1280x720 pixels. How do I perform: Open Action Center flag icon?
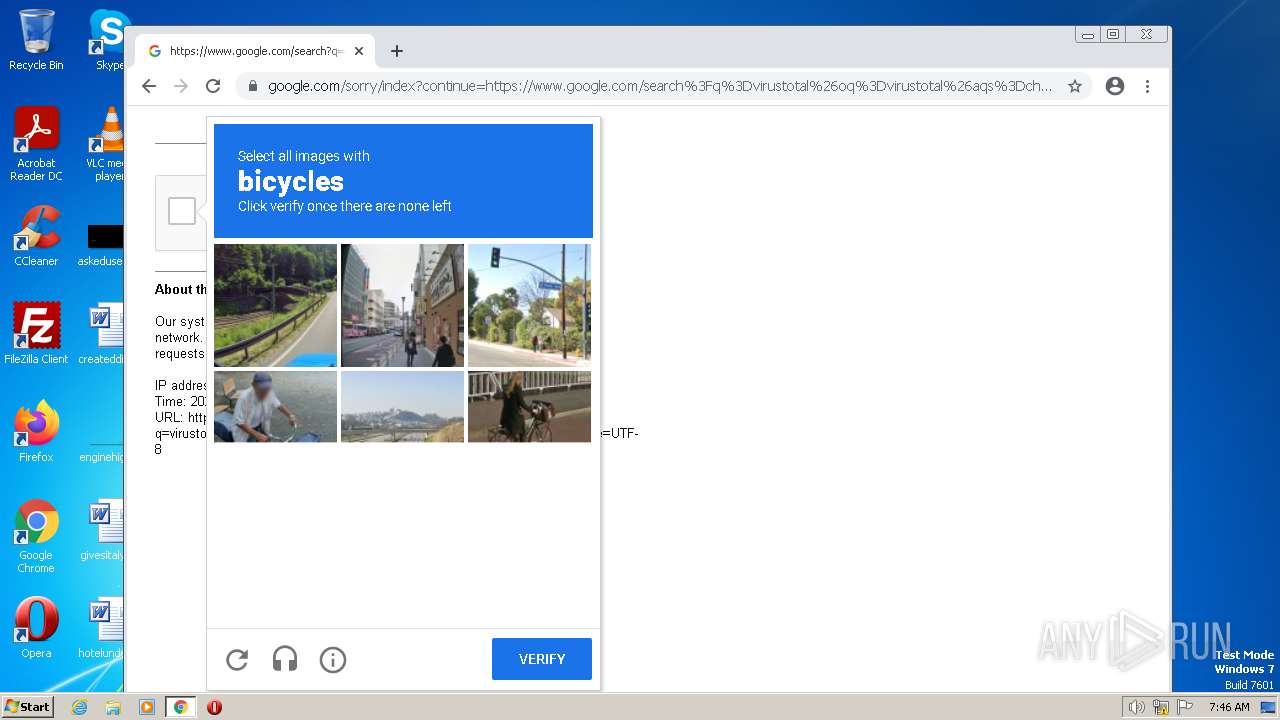tap(1185, 707)
